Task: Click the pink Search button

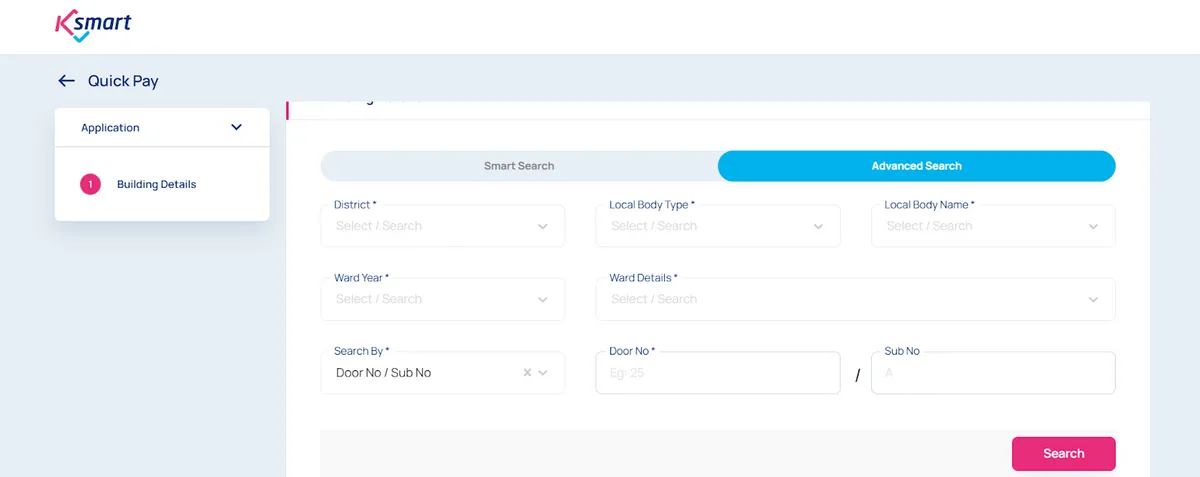Action: click(x=1063, y=453)
